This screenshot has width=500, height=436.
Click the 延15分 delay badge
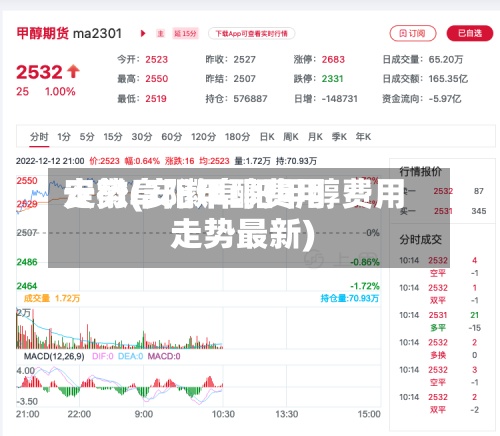coord(186,33)
